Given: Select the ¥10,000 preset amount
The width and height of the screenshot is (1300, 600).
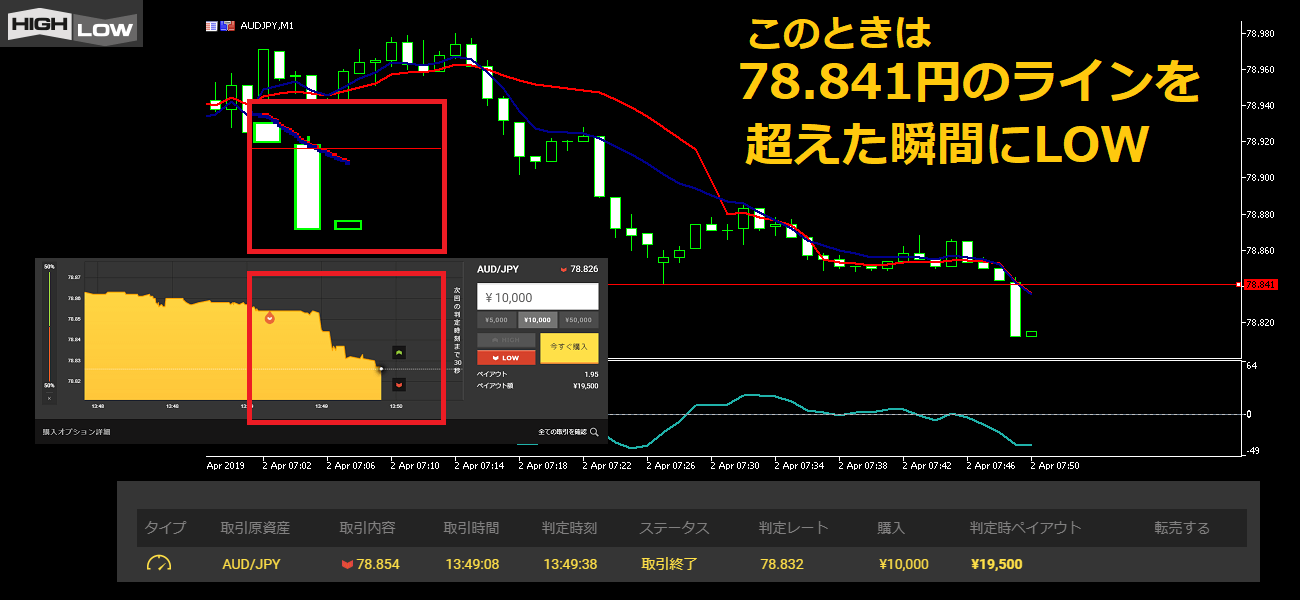Looking at the screenshot, I should click(538, 320).
